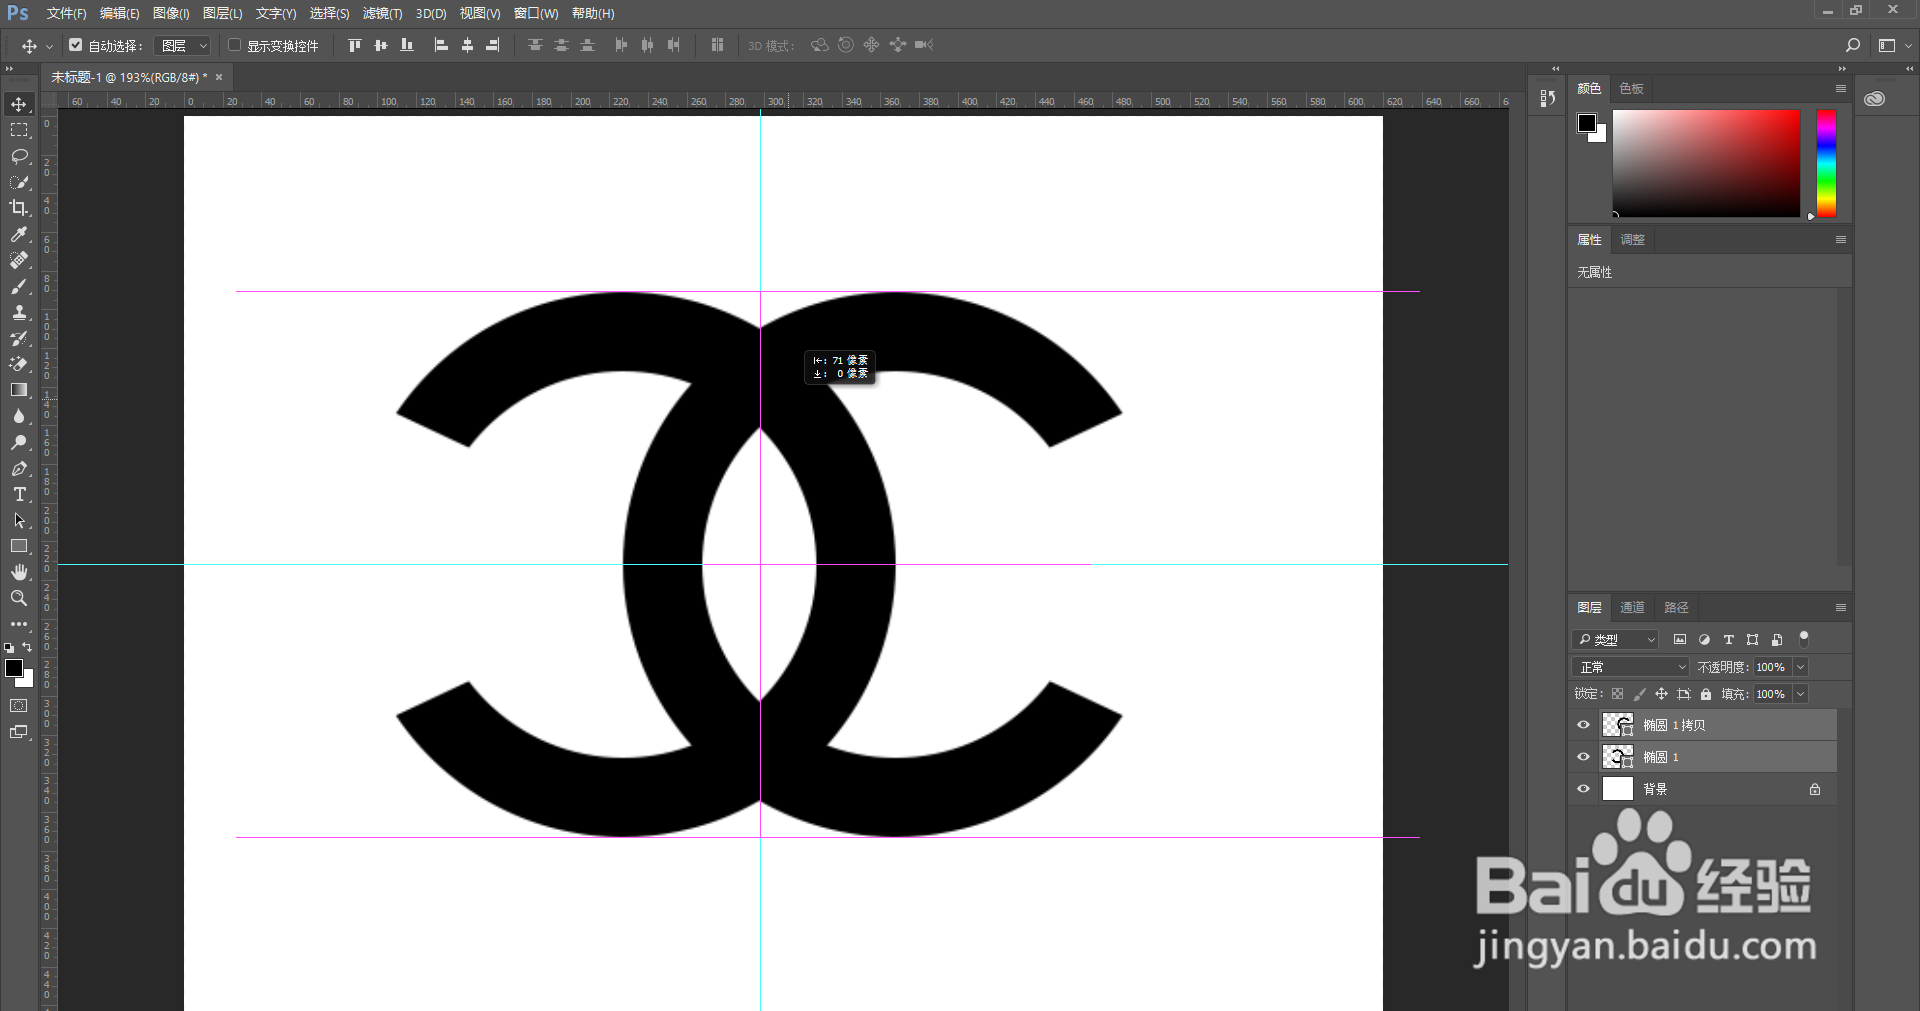Viewport: 1920px width, 1011px height.
Task: Open the Color panel flyout menu
Action: (x=1840, y=88)
